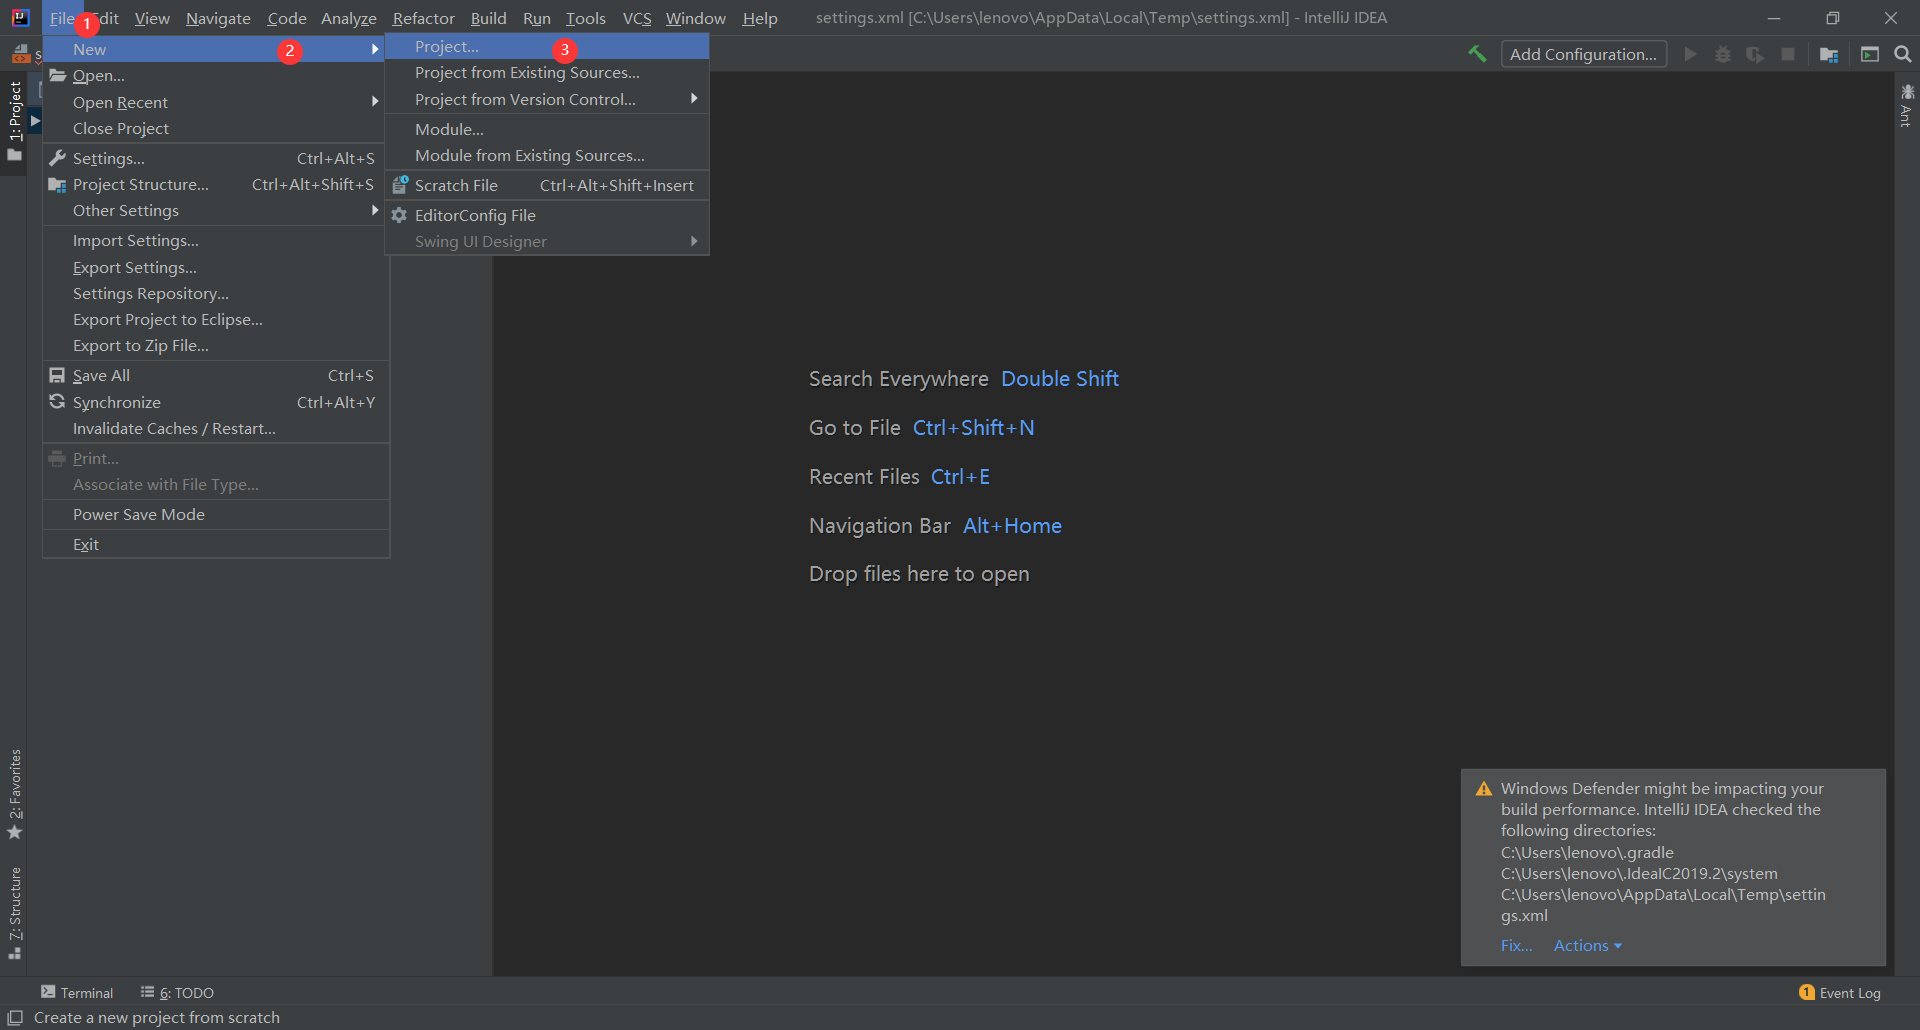Open the Favorites tool window tab
Screen dimensions: 1920x1030
tap(14, 795)
